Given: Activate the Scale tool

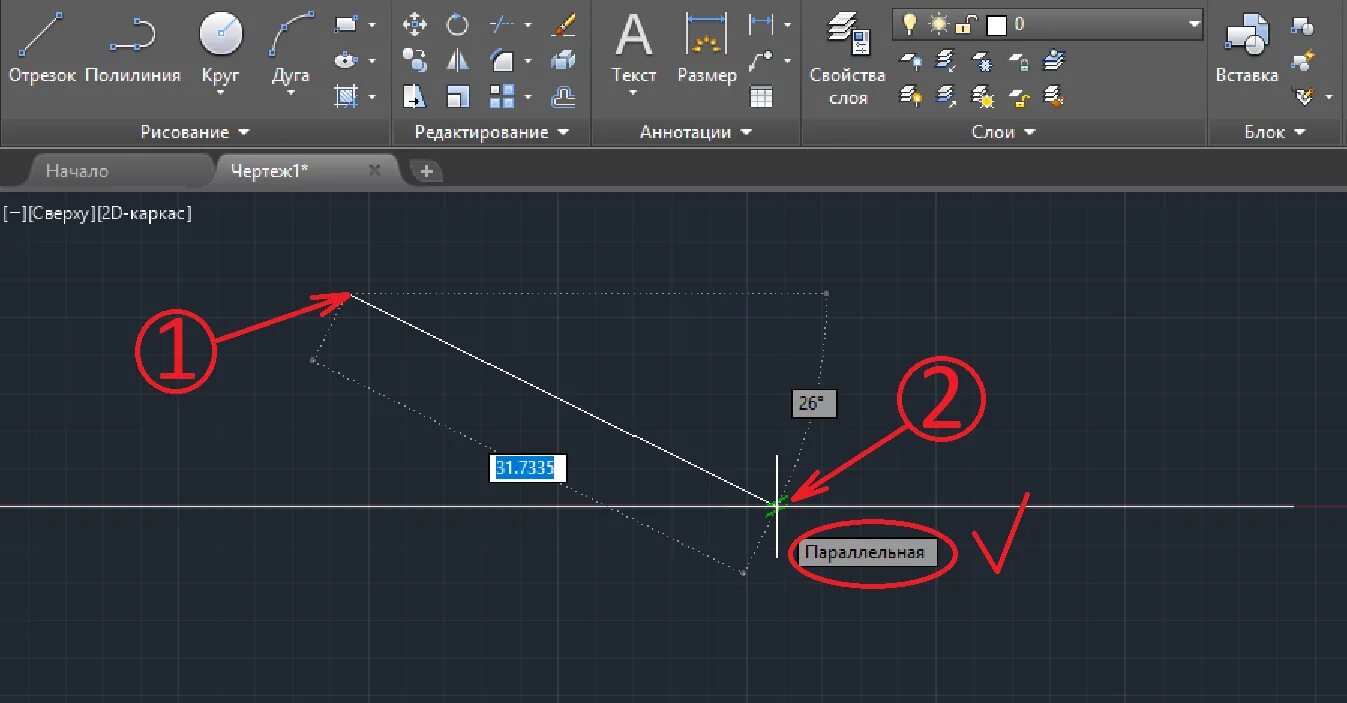Looking at the screenshot, I should (x=458, y=96).
